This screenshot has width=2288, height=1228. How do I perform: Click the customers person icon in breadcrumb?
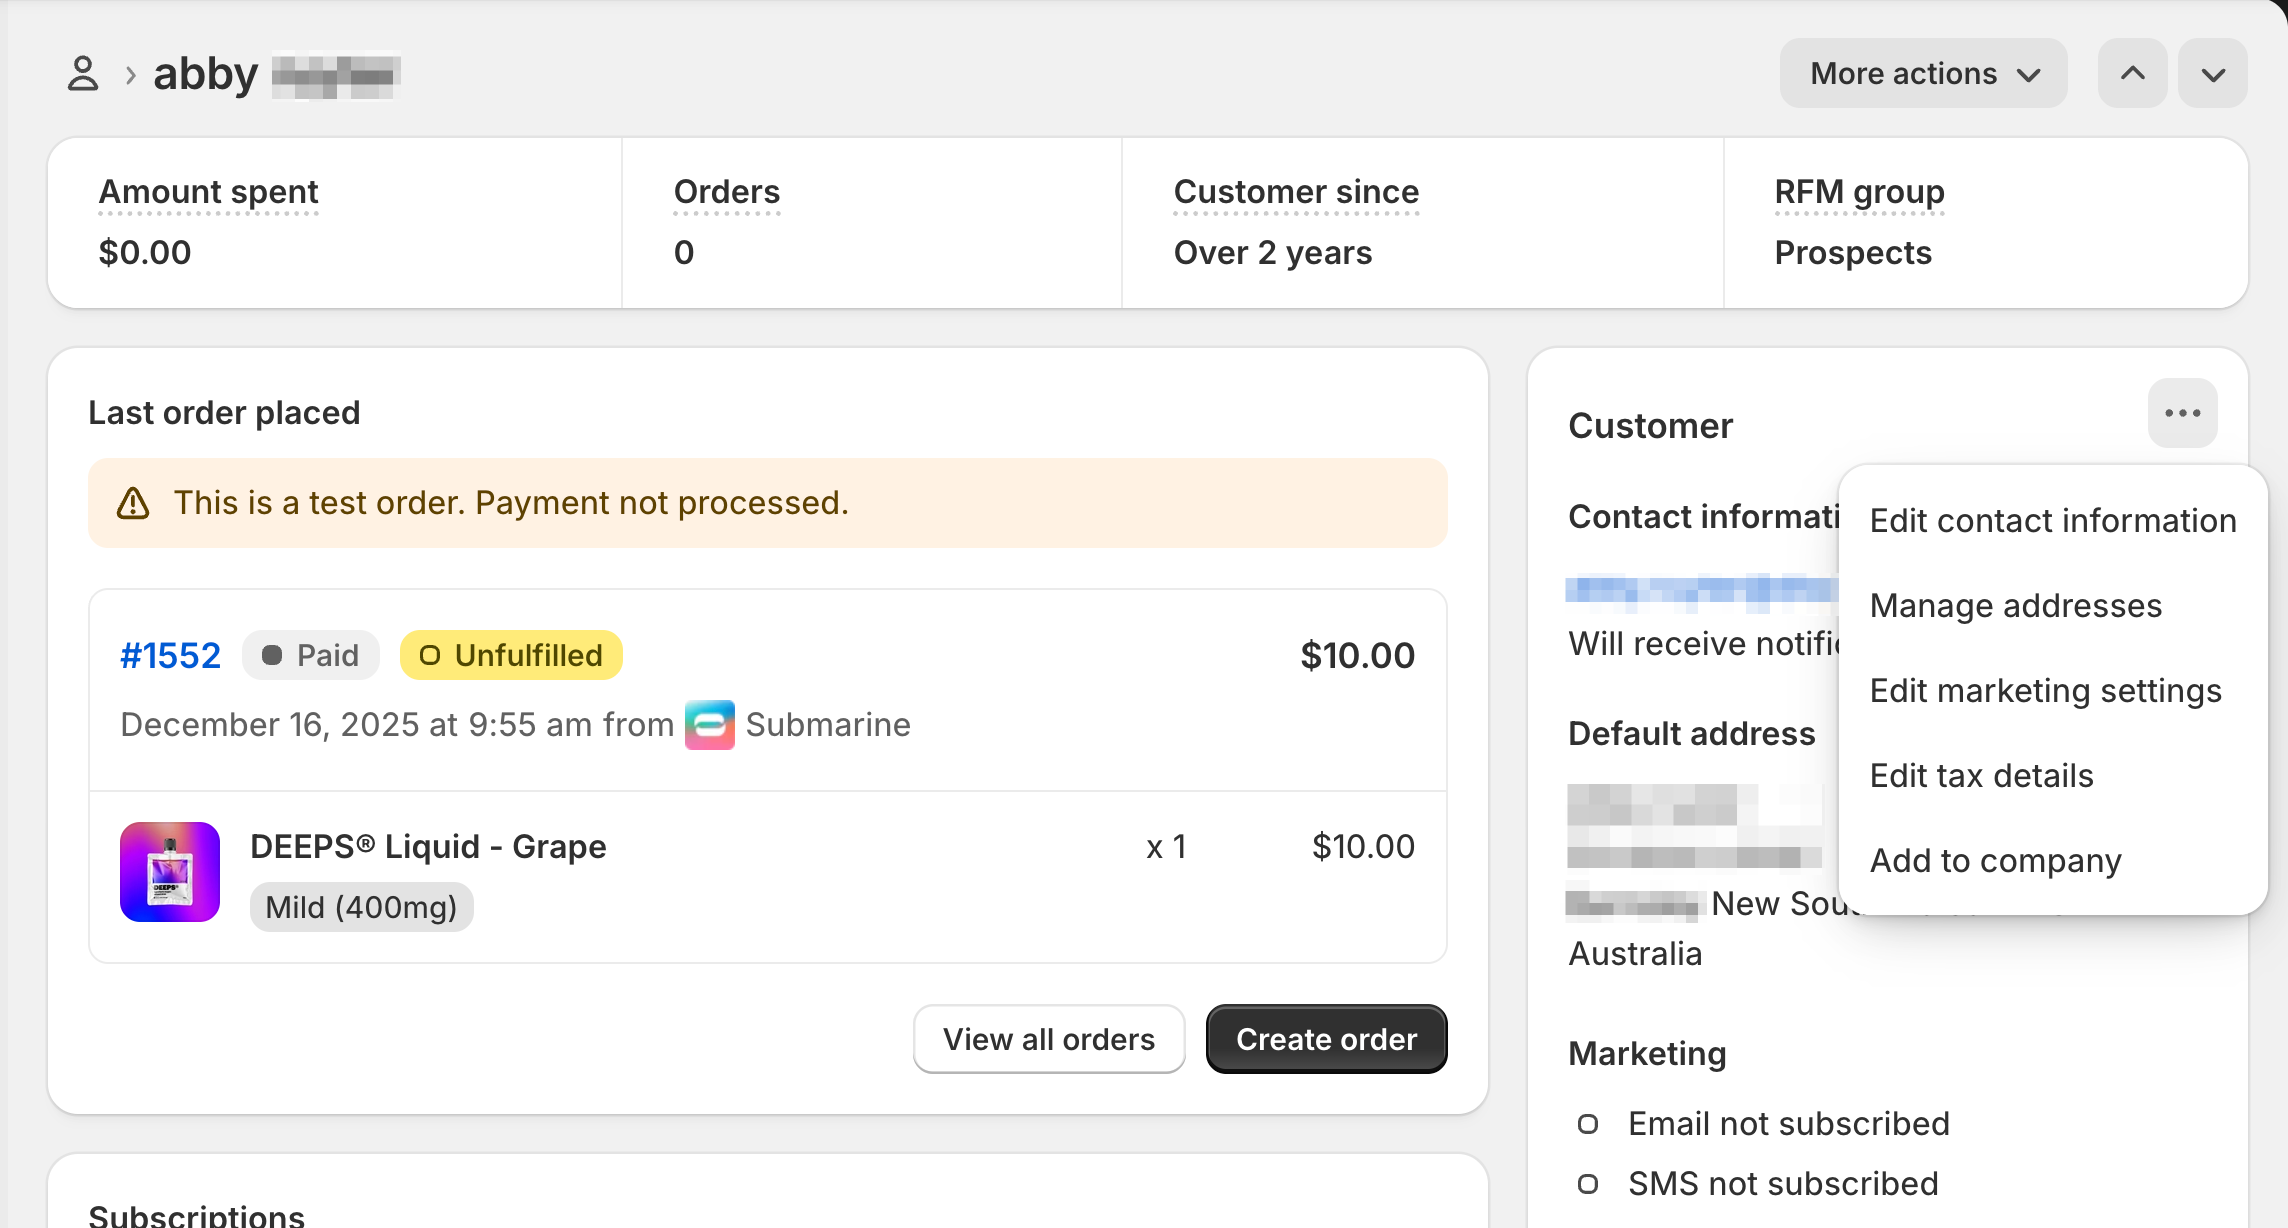pyautogui.click(x=83, y=74)
